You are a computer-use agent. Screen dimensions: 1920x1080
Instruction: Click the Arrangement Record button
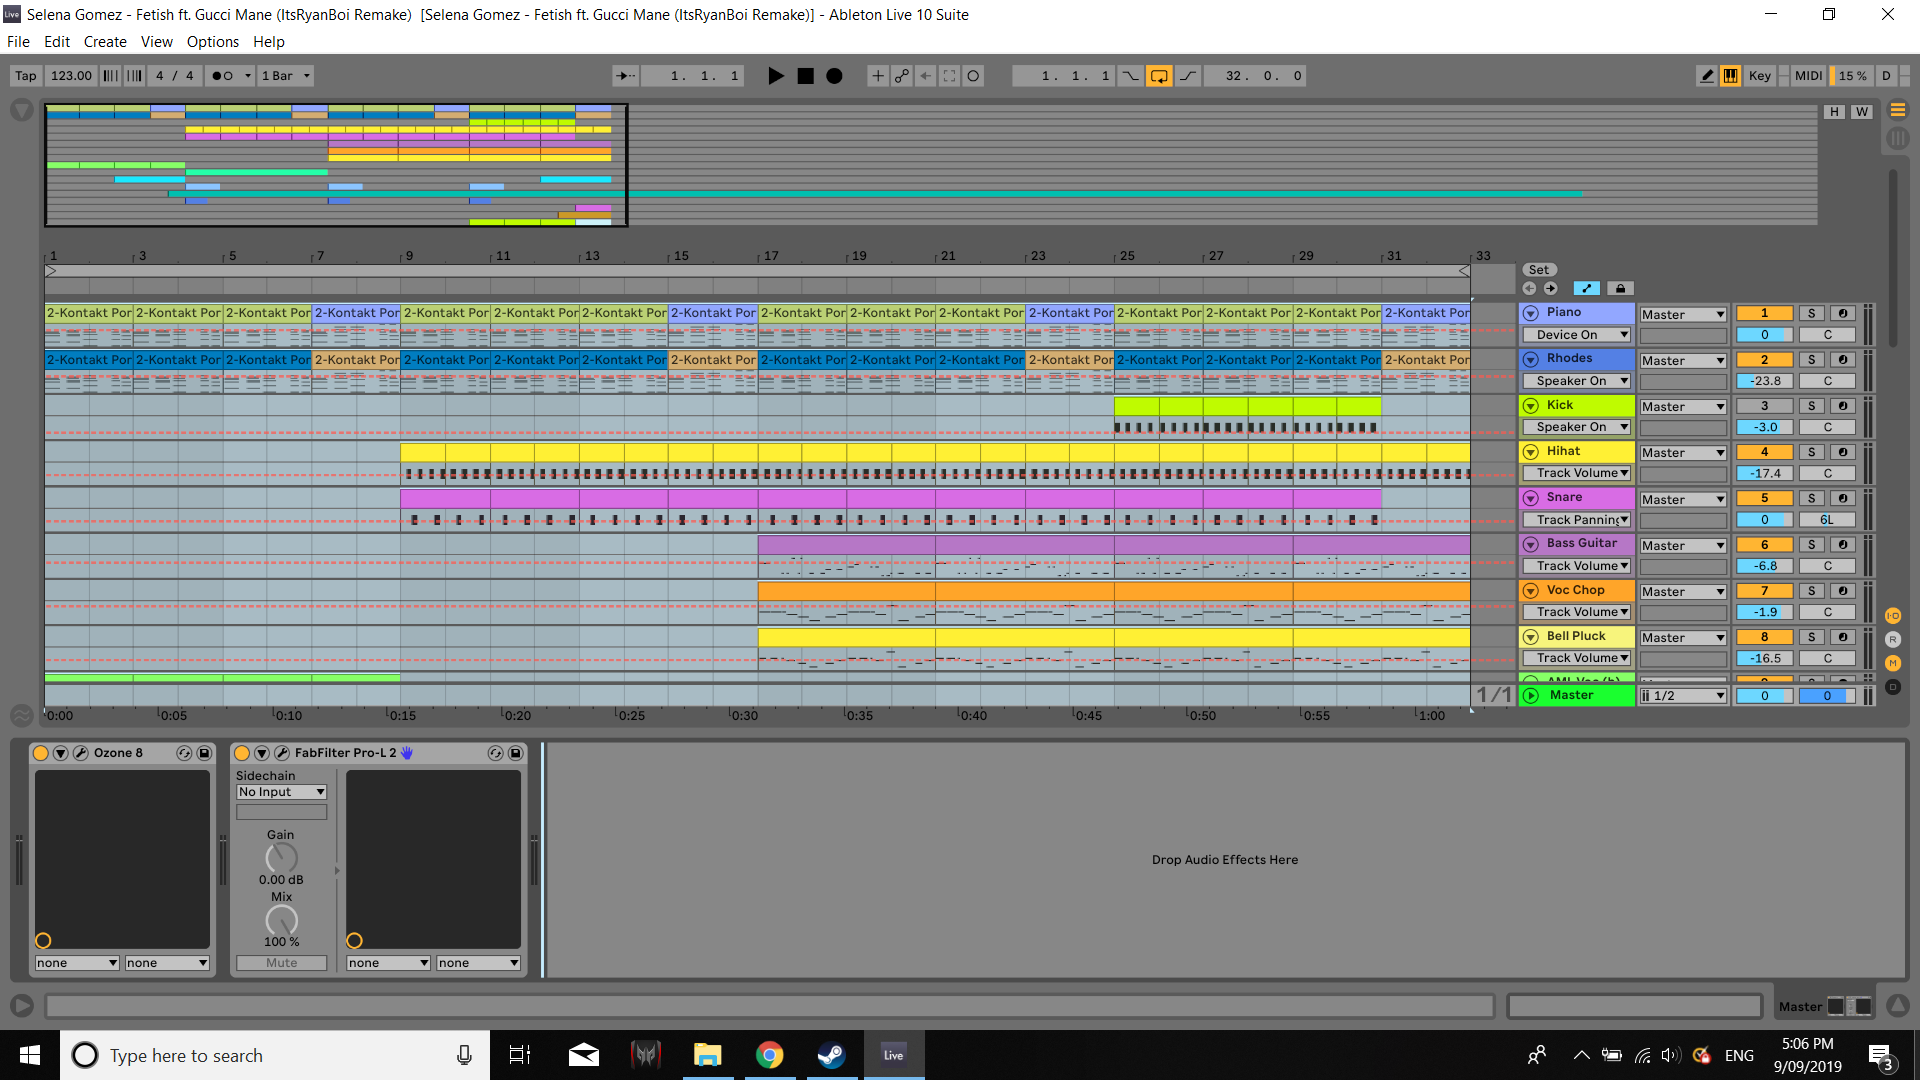834,76
